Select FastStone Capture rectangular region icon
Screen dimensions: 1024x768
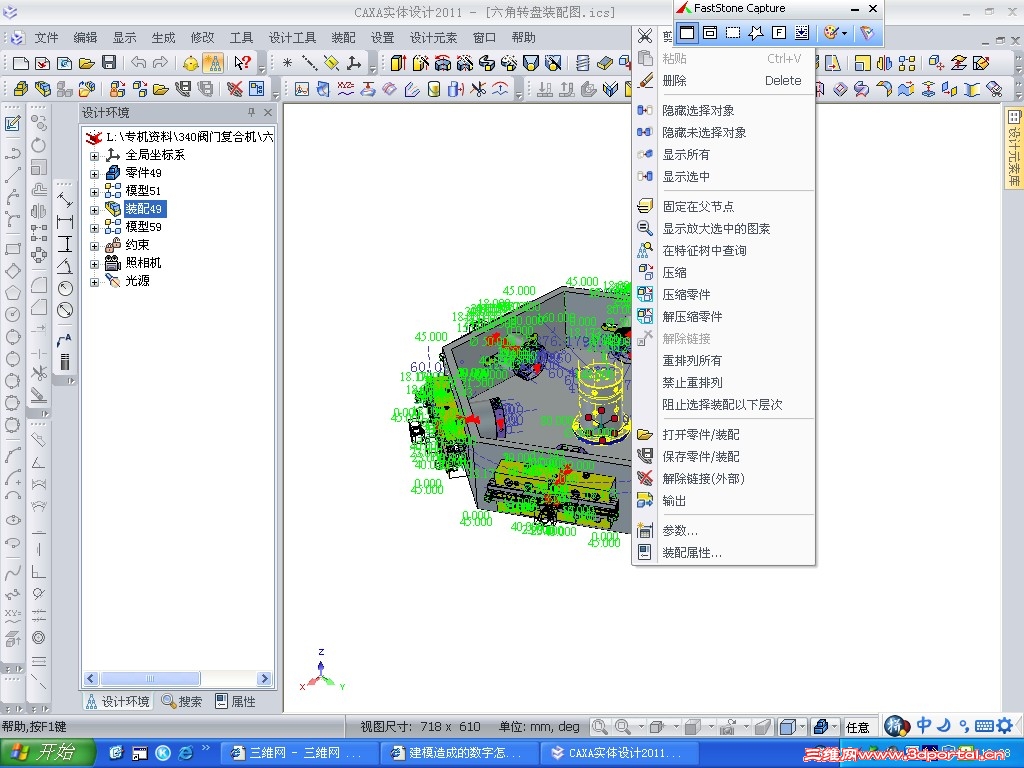tap(733, 32)
